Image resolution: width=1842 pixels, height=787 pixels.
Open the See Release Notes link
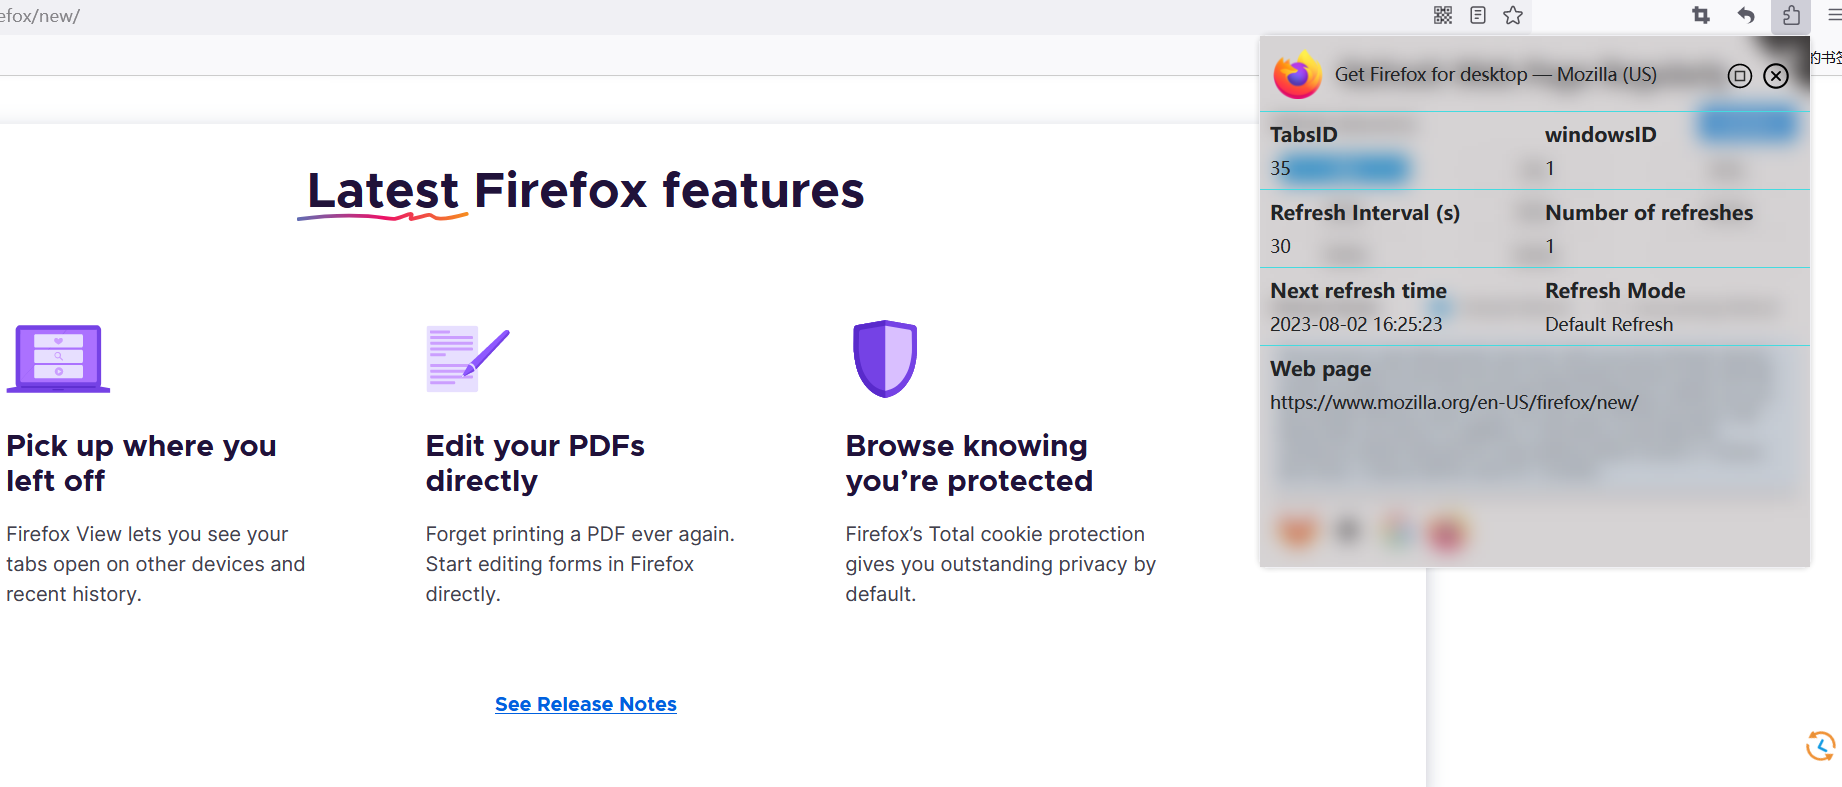(x=586, y=704)
